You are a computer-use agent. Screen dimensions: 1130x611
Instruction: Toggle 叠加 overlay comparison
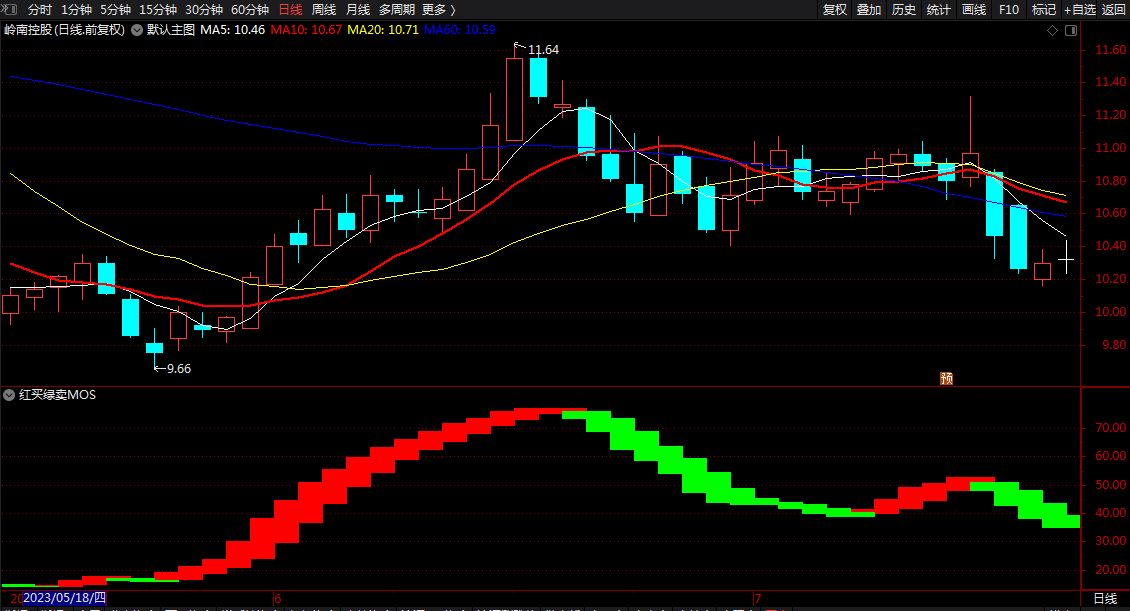(x=868, y=9)
